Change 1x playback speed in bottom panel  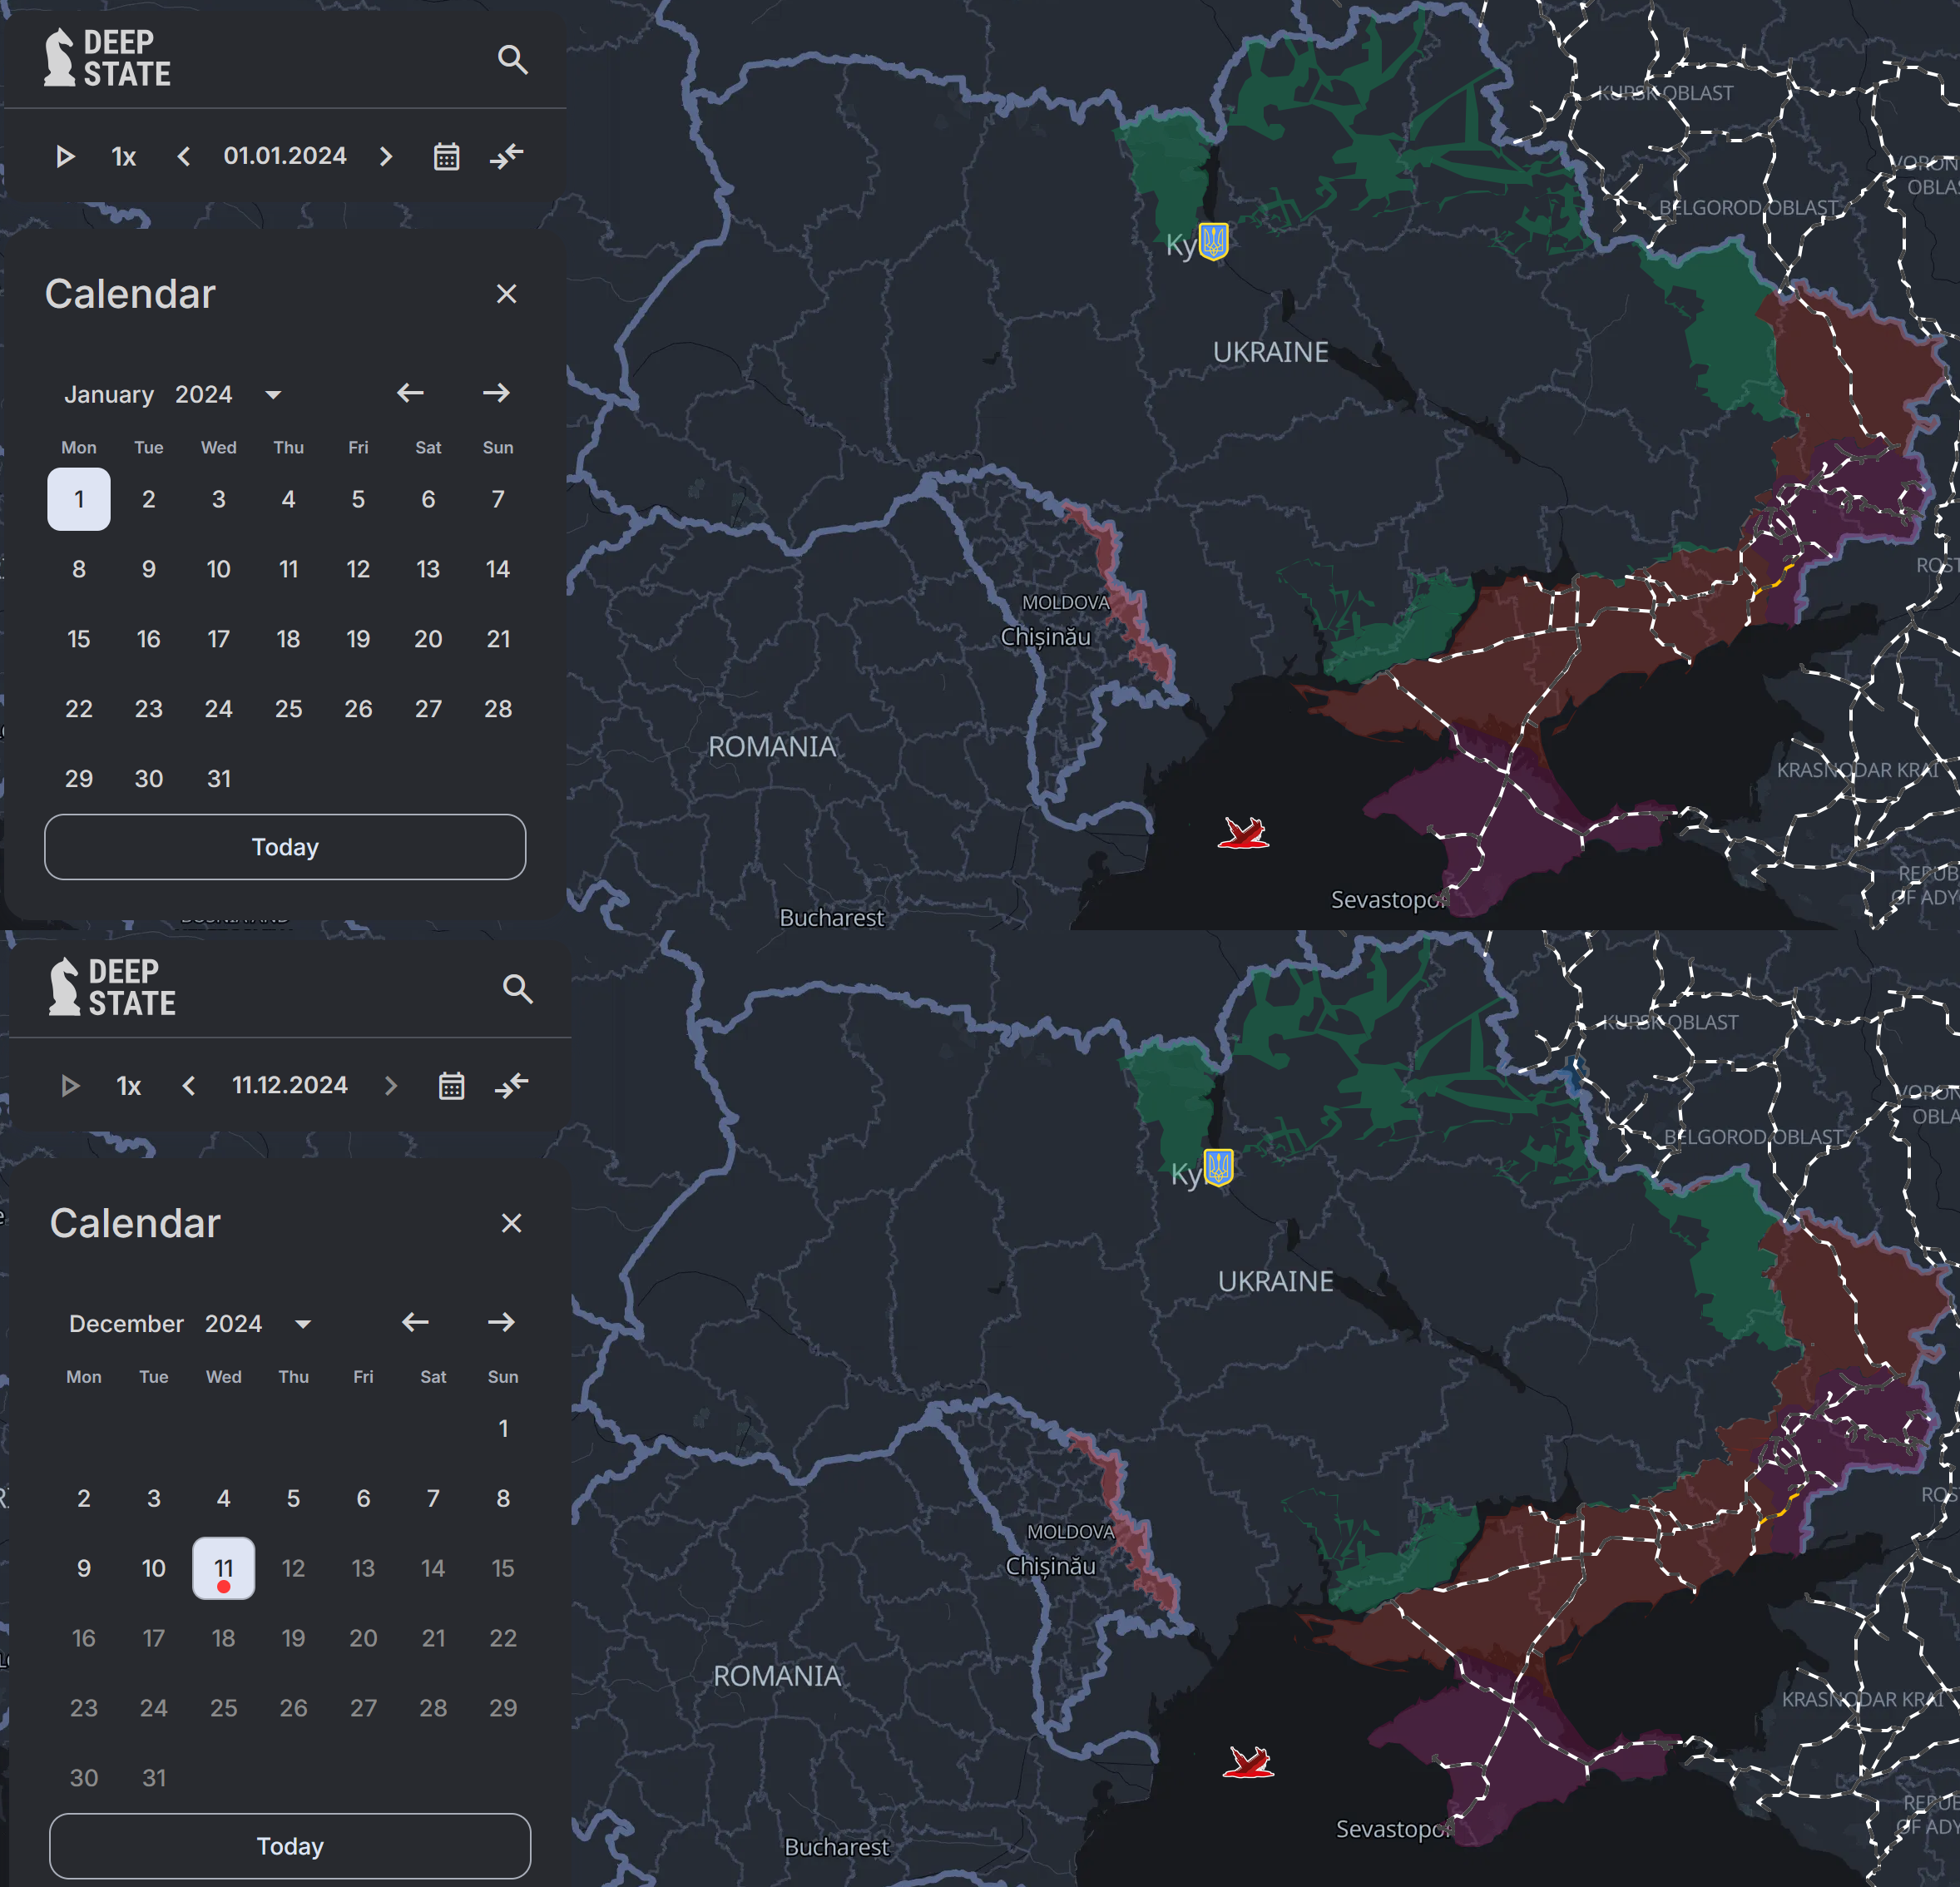128,1086
